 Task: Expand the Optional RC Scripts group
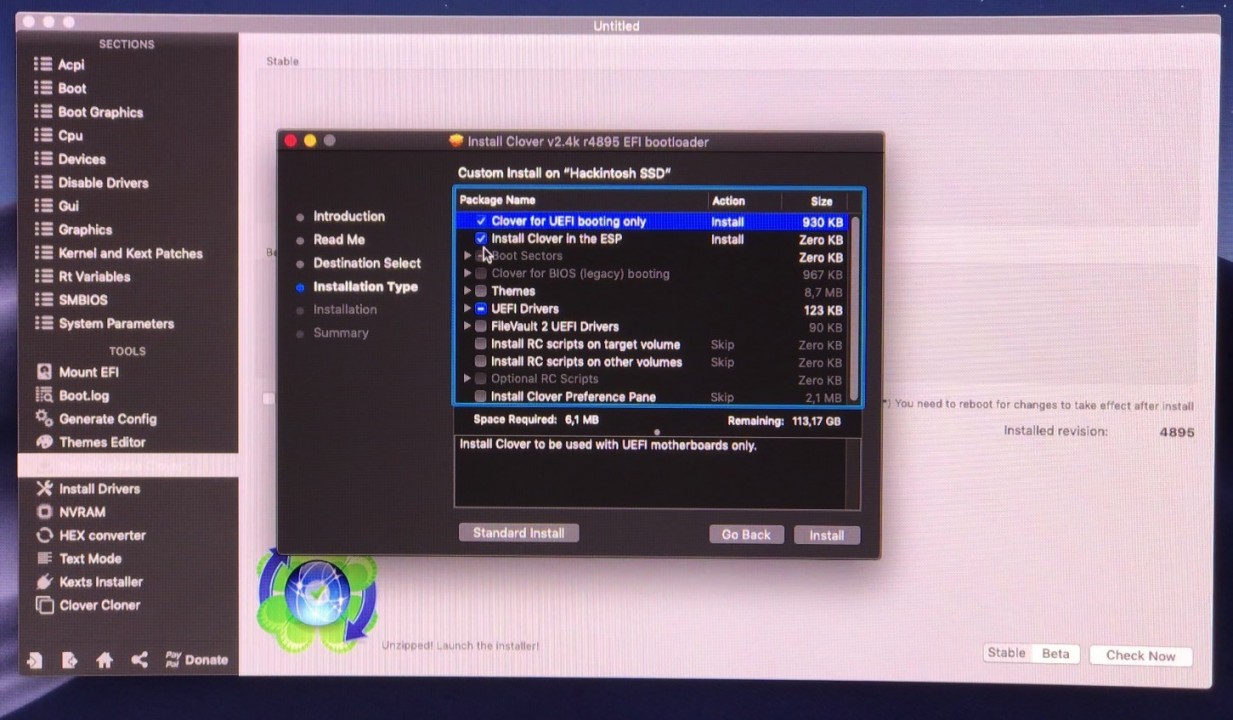click(x=467, y=379)
